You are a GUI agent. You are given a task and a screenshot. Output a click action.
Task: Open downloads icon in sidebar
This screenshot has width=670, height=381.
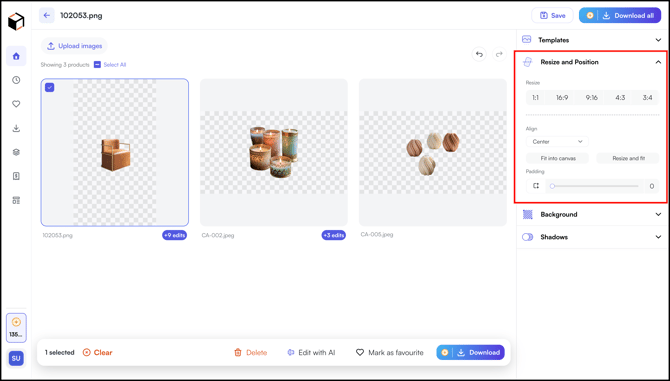[x=16, y=128]
